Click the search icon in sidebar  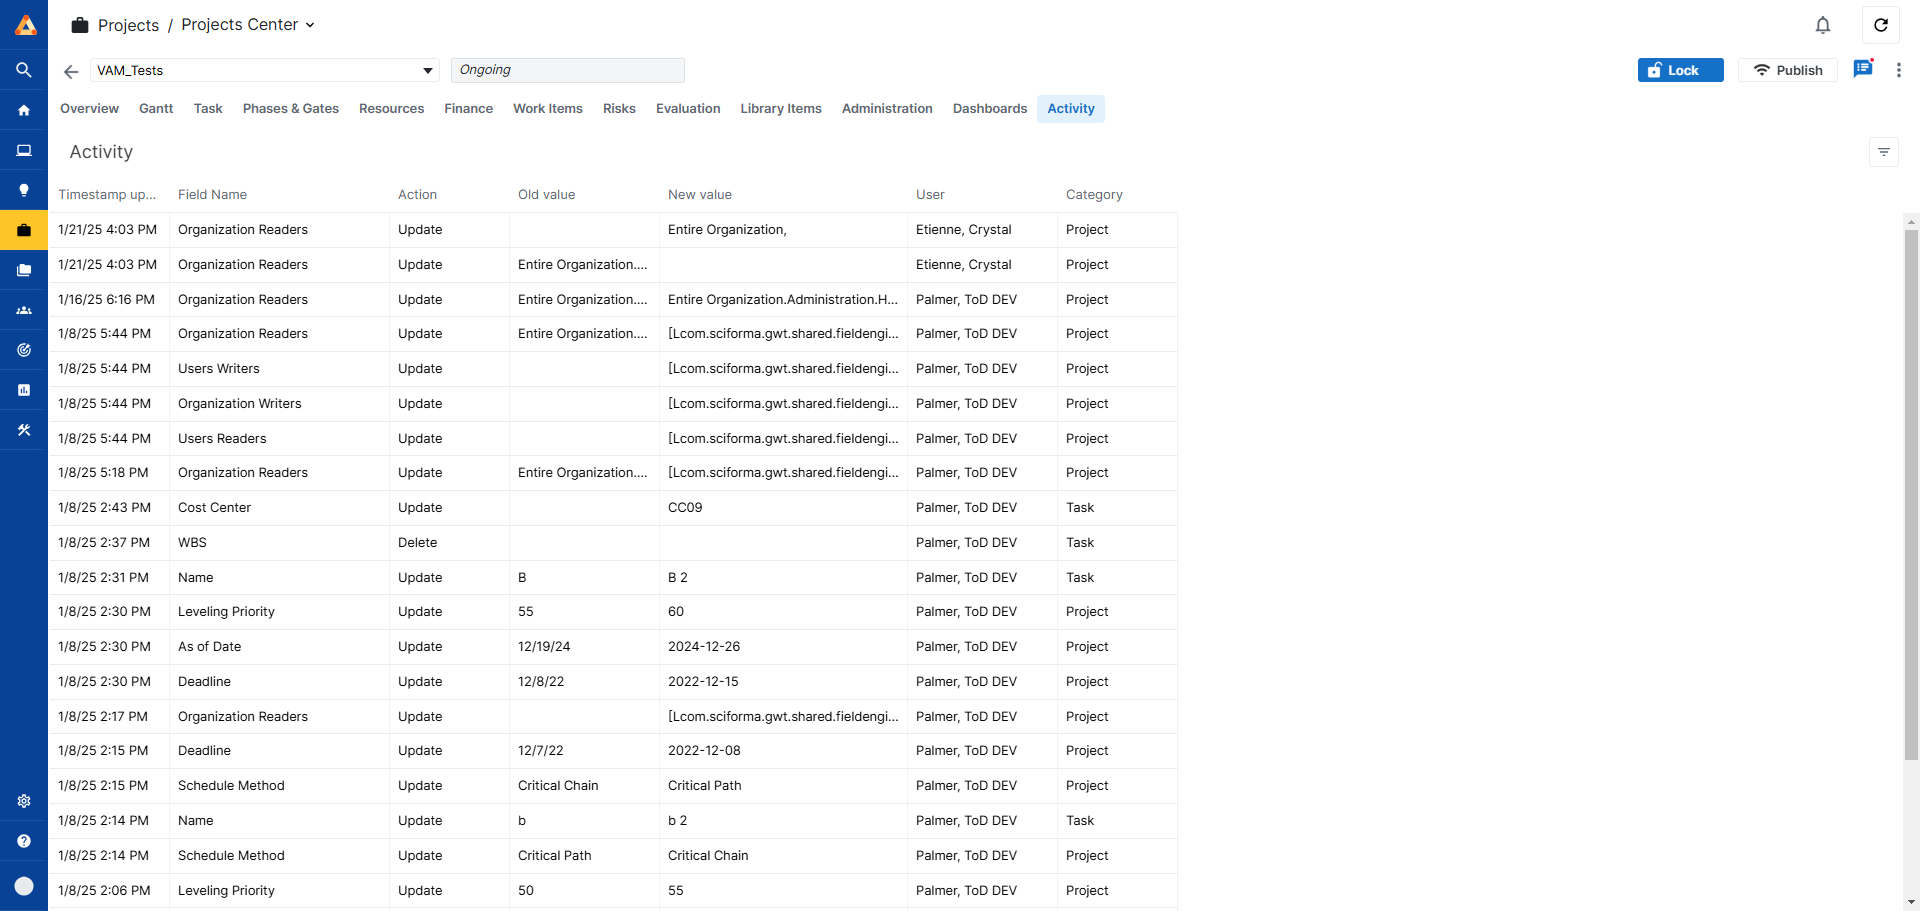click(24, 70)
